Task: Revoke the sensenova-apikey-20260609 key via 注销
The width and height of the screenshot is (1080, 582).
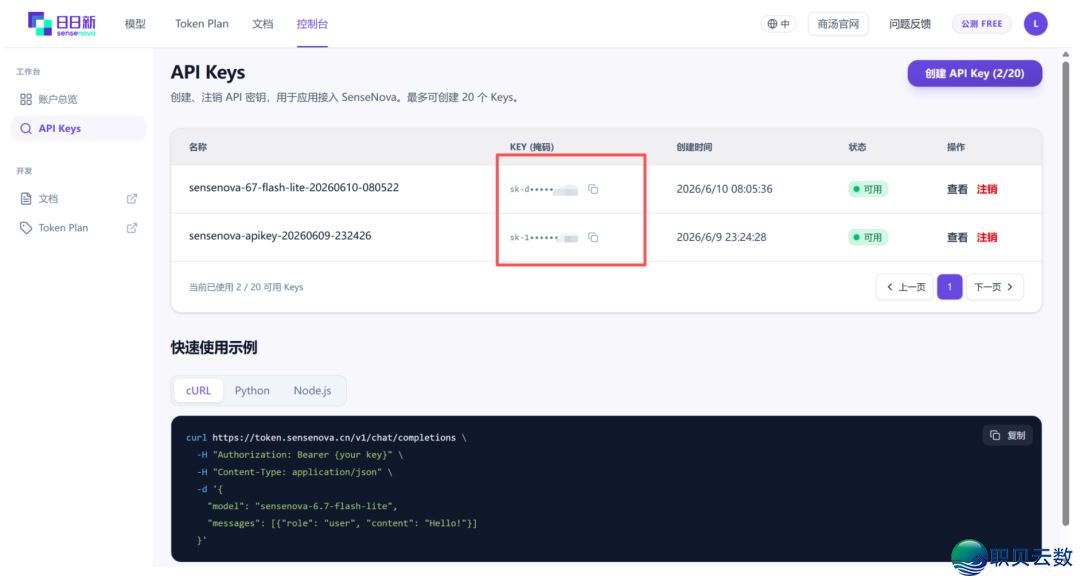Action: pos(986,237)
